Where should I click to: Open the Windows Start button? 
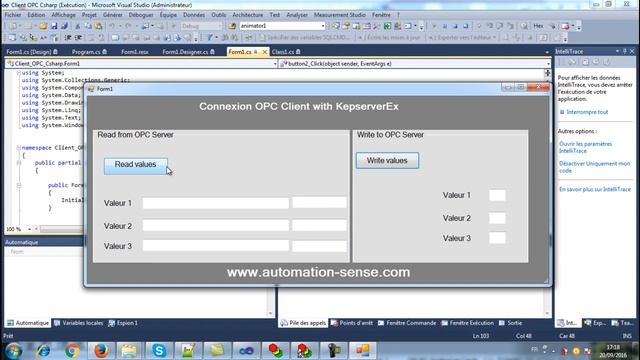[x=13, y=351]
